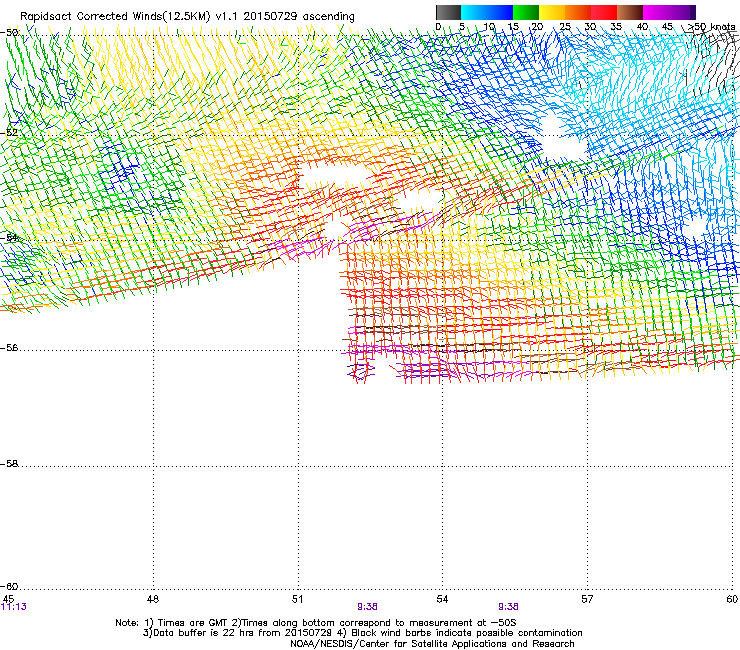Click the '-54' latitude label
Screen dimensions: 740x650
pos(9,237)
